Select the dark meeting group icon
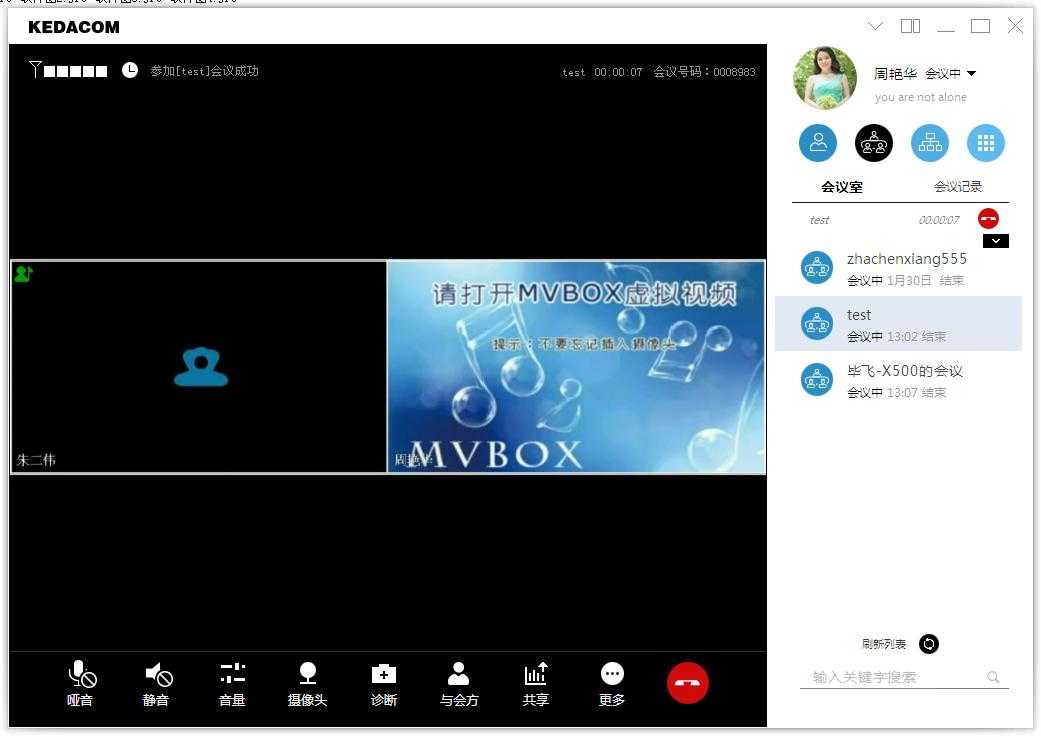This screenshot has width=1041, height=736. [x=874, y=143]
